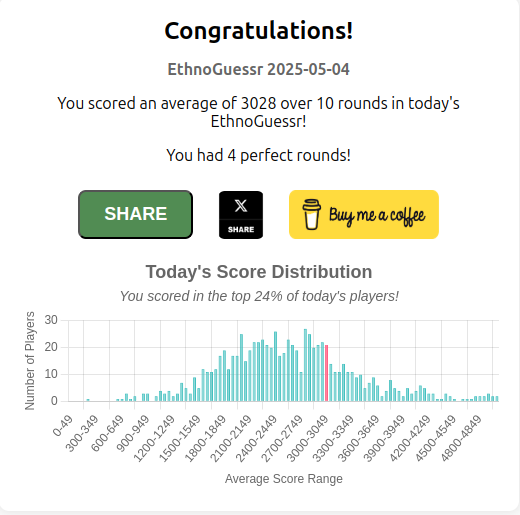Click the "30" y-axis tick label

[51, 320]
